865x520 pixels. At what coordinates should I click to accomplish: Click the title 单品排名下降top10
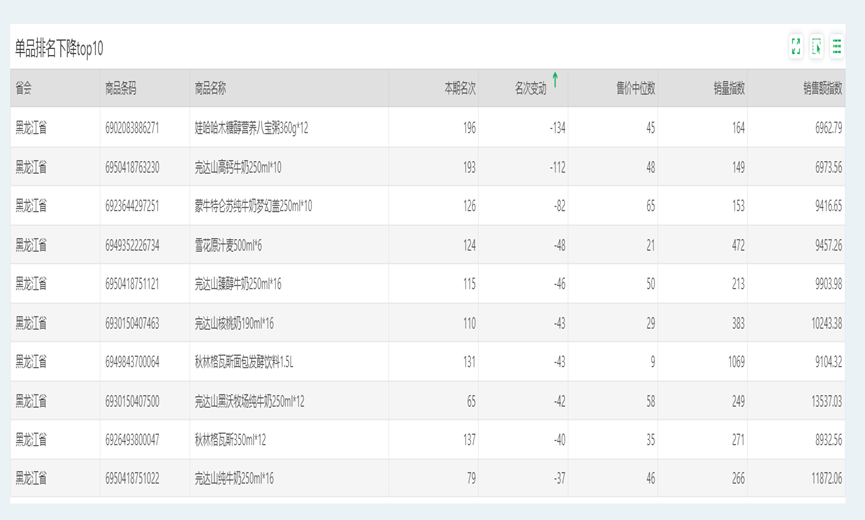[x=59, y=49]
